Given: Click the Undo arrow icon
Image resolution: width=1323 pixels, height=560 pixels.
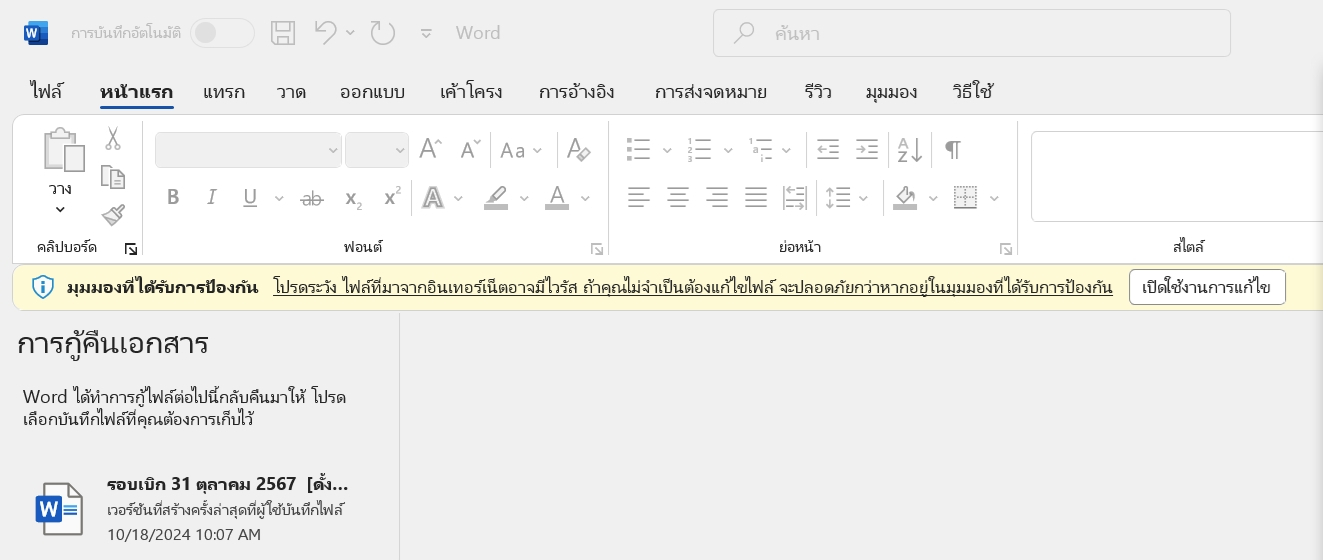Looking at the screenshot, I should pyautogui.click(x=325, y=33).
